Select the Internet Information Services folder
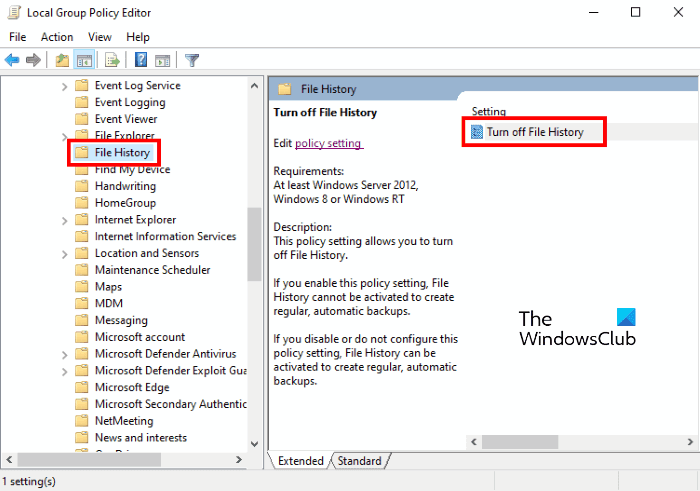The width and height of the screenshot is (700, 491). [x=165, y=236]
